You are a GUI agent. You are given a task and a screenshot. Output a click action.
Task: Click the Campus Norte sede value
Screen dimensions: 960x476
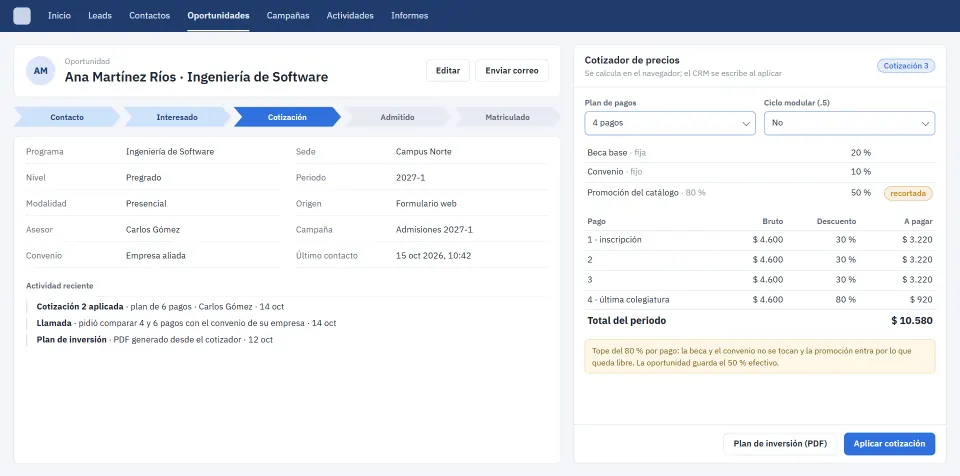(424, 151)
